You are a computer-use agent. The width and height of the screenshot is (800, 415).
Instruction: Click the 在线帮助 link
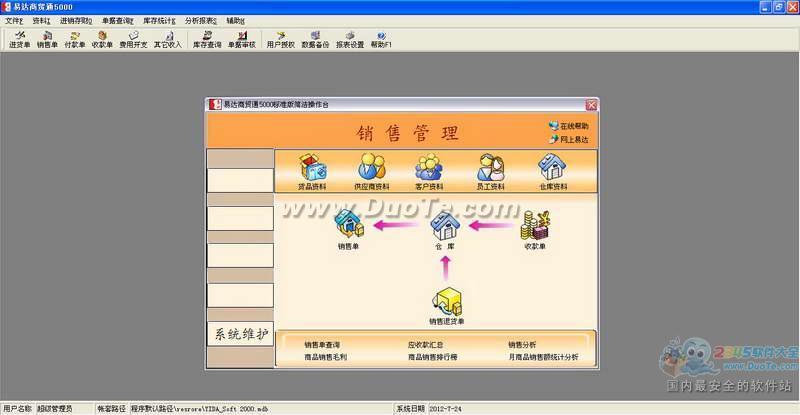click(x=568, y=126)
